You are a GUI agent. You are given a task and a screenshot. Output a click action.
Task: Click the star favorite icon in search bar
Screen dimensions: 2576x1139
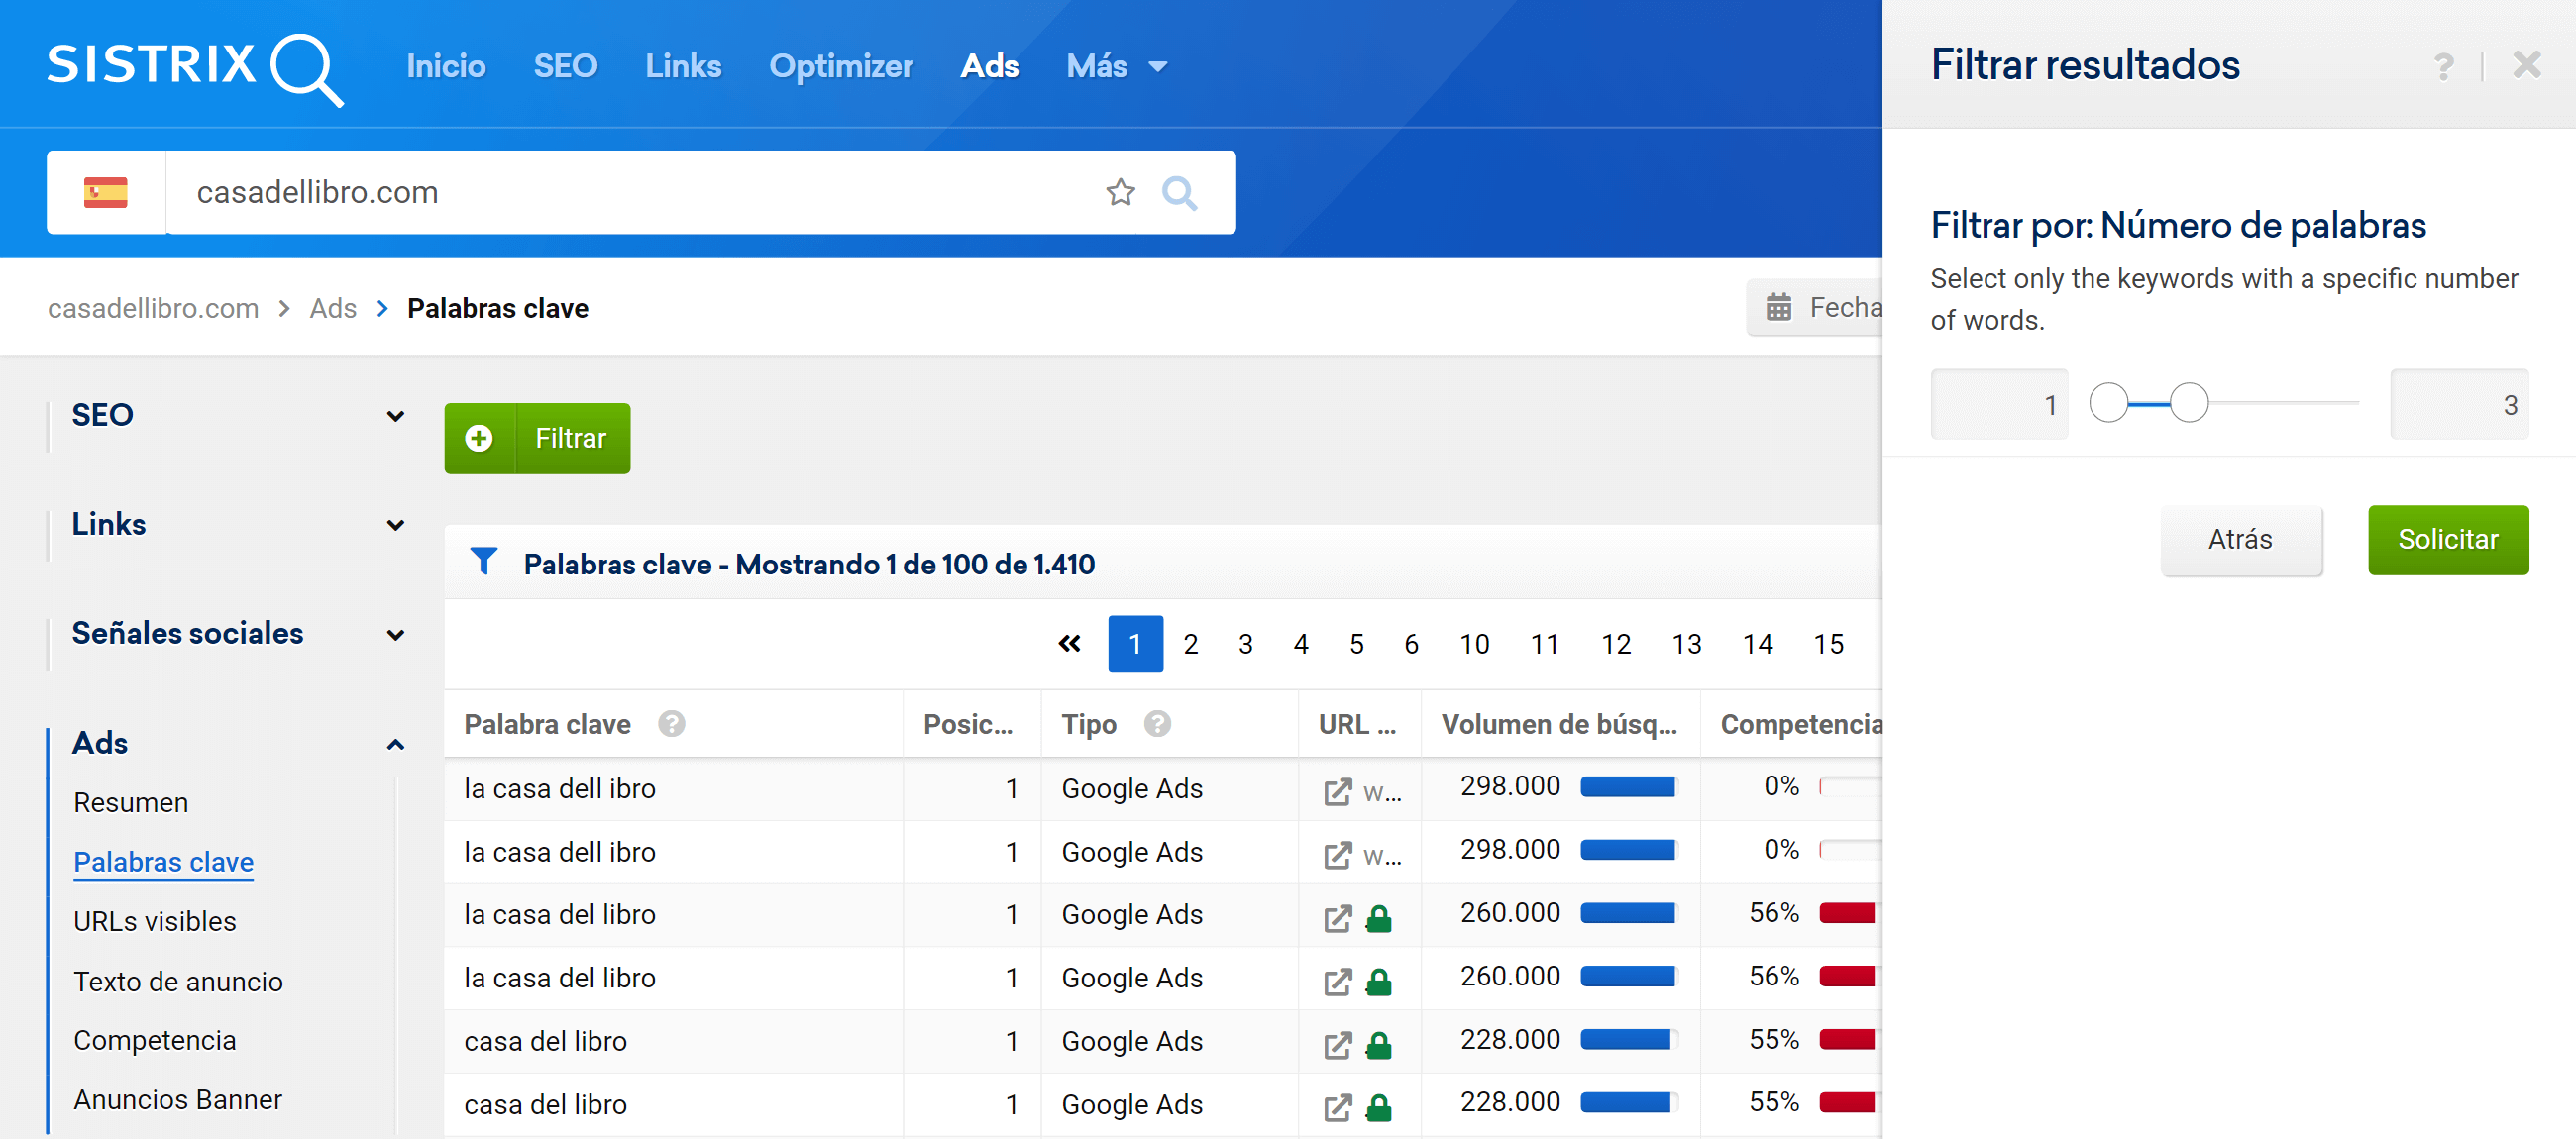[1120, 192]
